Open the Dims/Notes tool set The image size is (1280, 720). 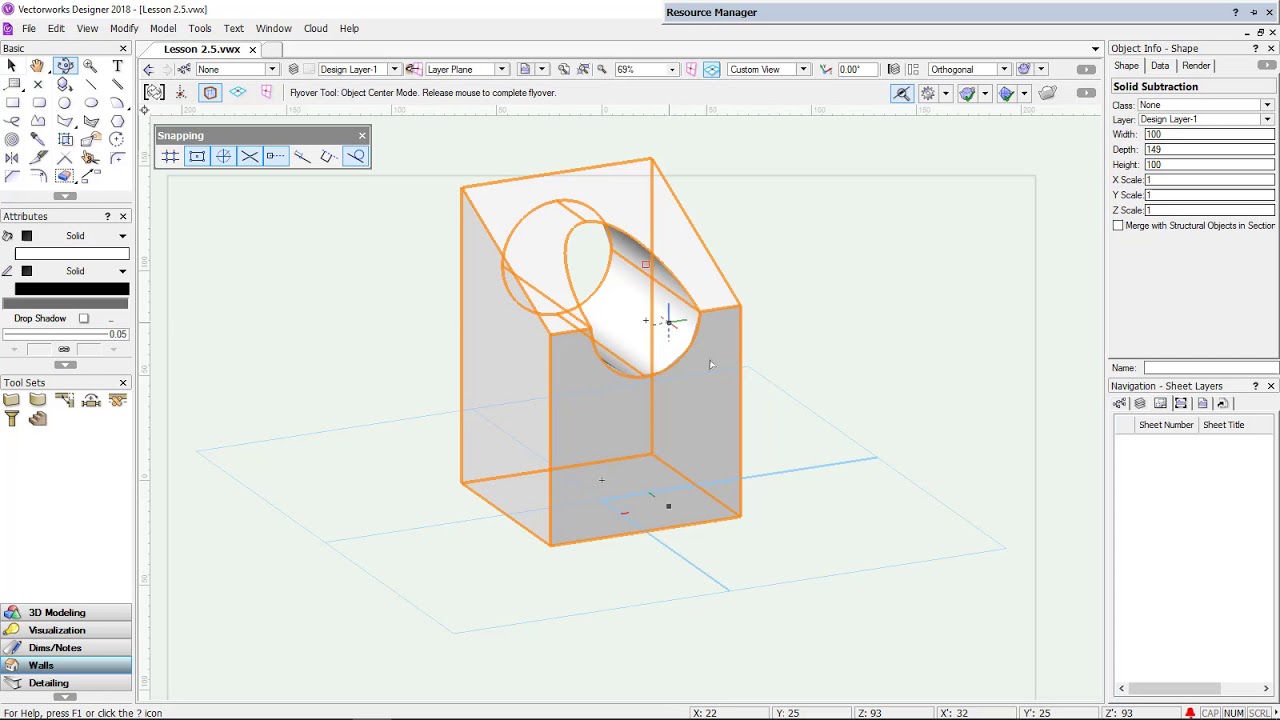66,648
